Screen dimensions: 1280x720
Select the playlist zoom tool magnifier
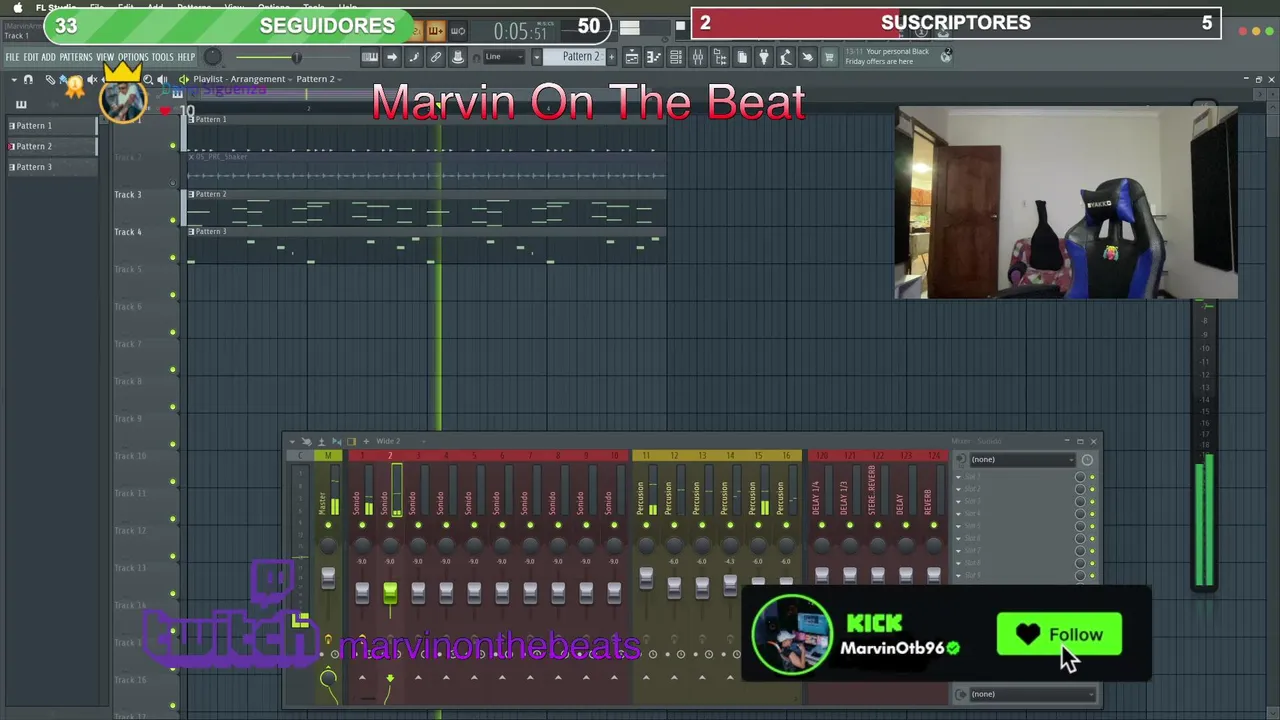[x=148, y=79]
